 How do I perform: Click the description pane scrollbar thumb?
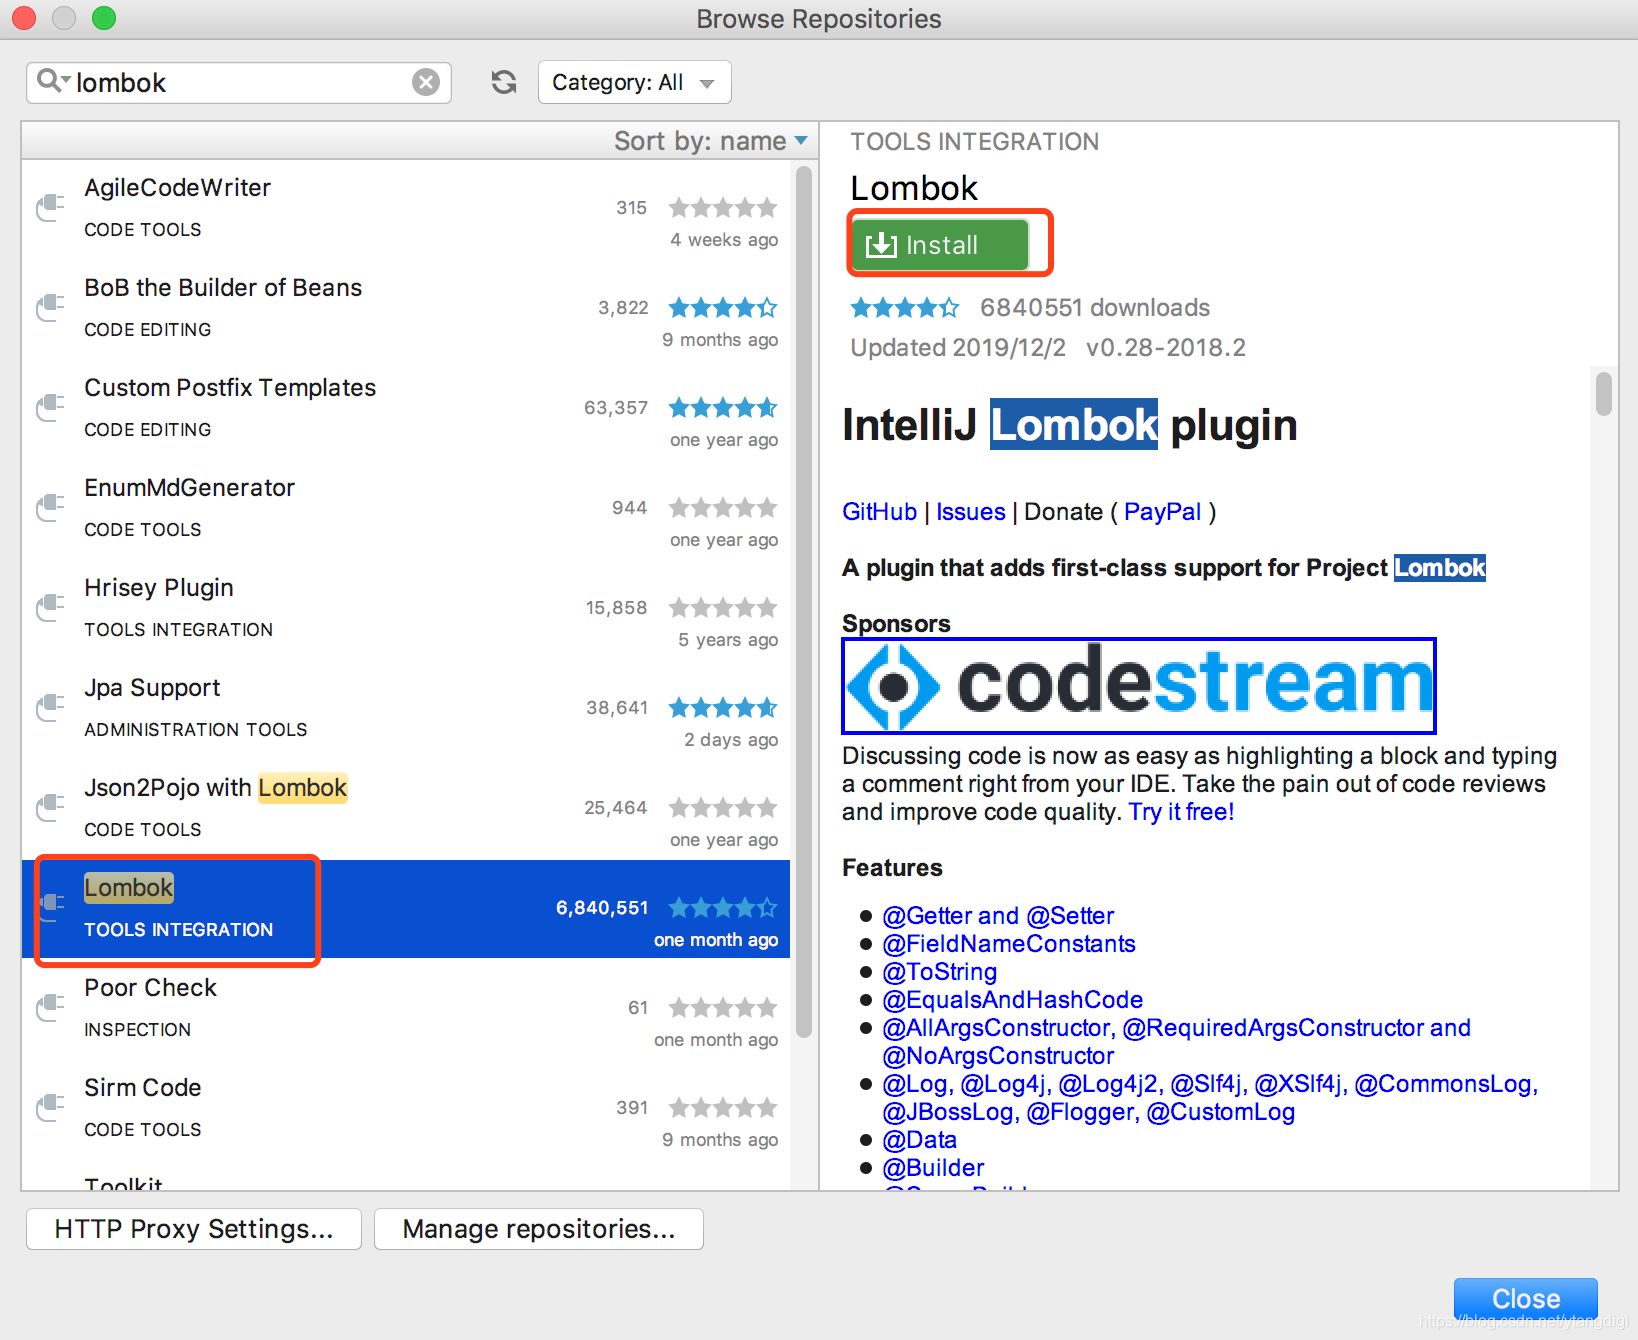pos(1604,393)
